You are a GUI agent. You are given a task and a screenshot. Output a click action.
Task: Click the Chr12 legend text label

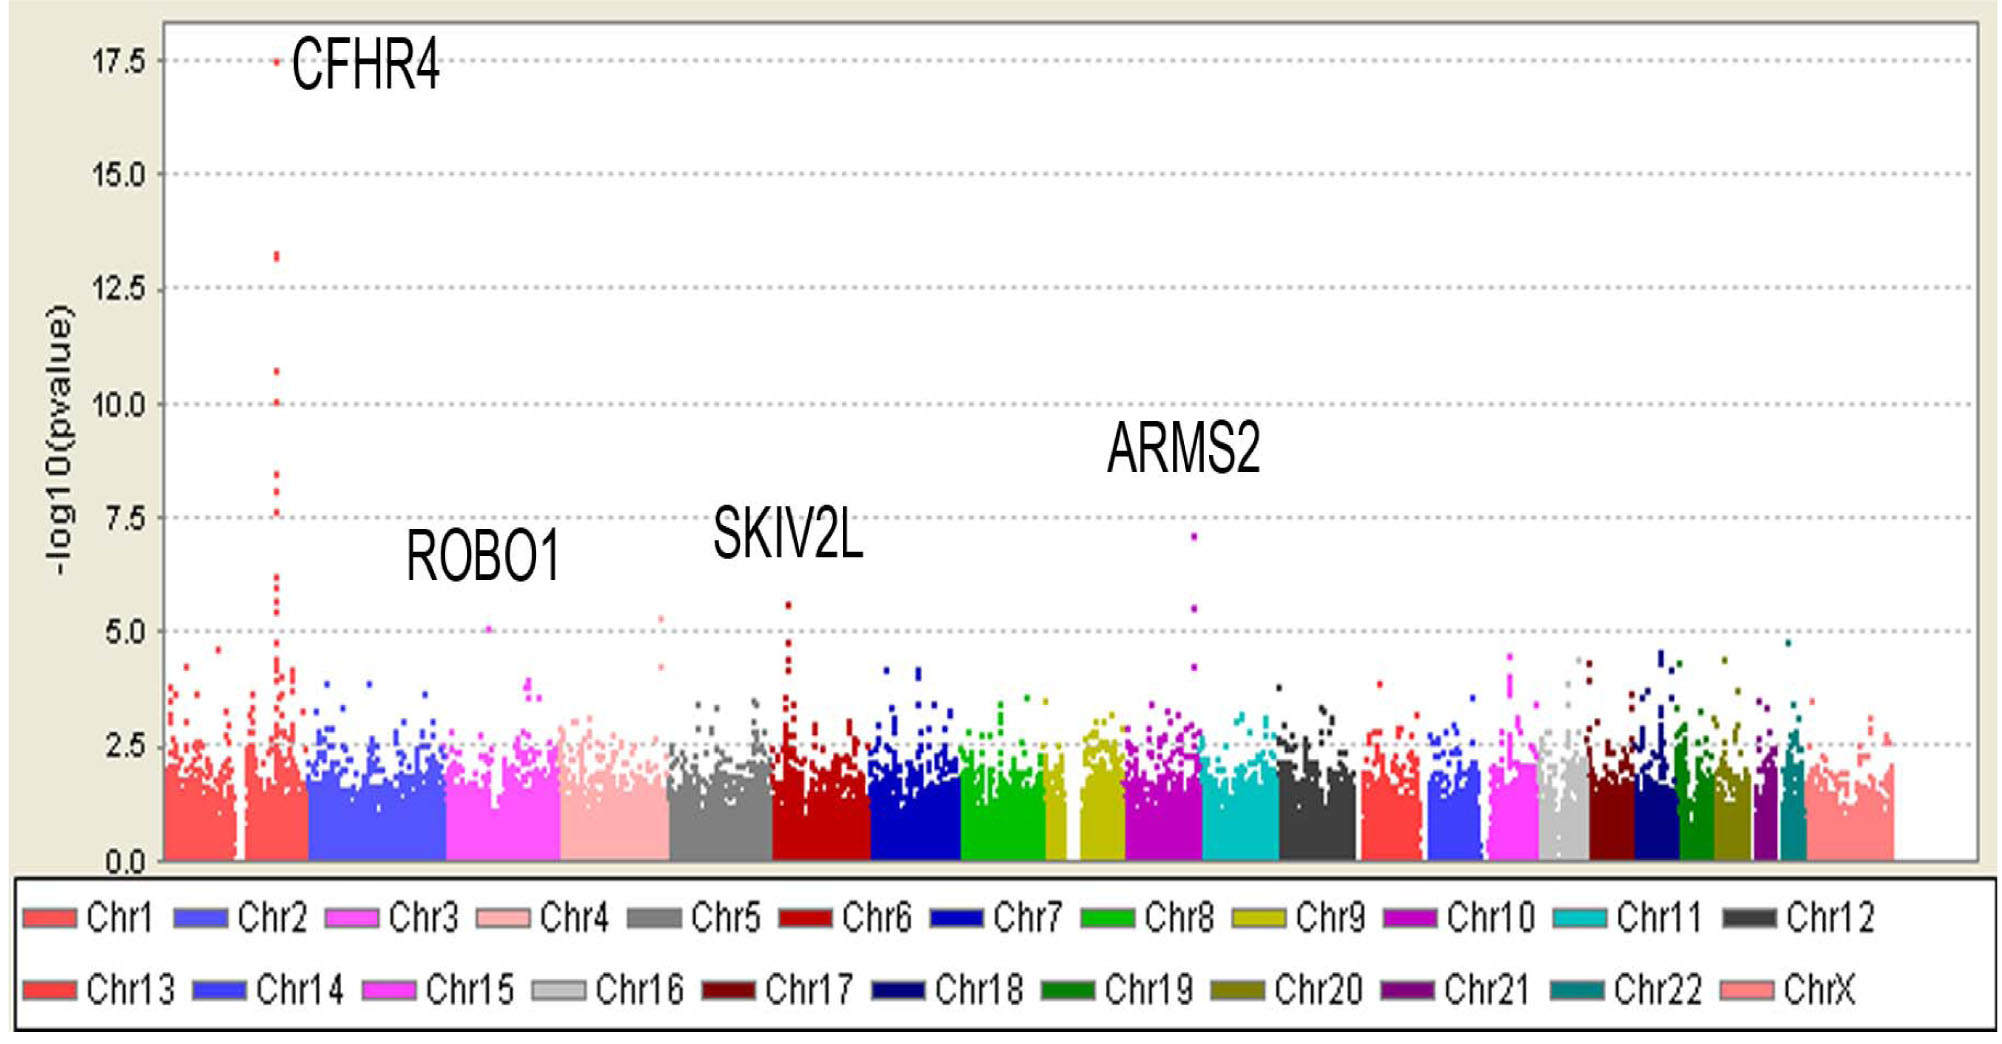[x=1829, y=918]
